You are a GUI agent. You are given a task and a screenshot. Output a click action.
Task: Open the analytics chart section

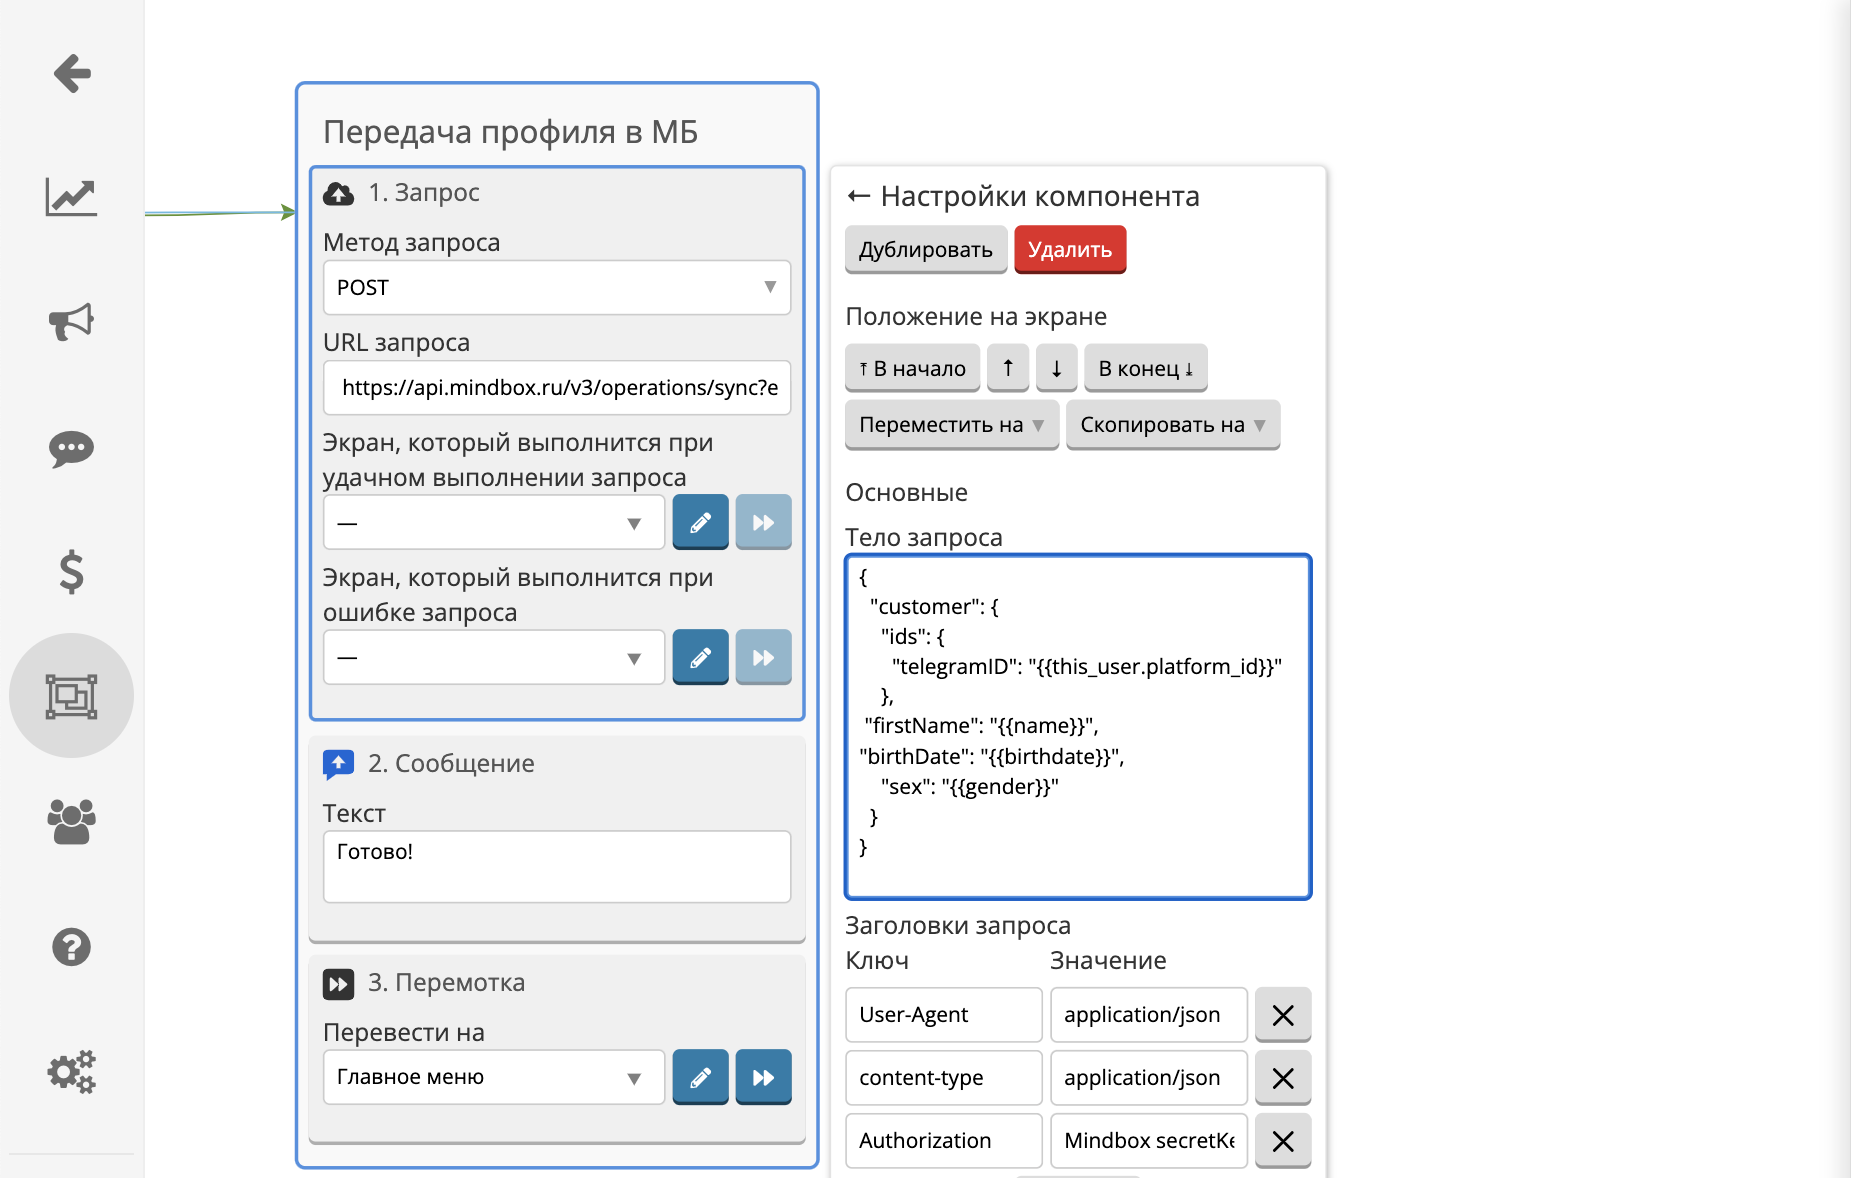[x=71, y=197]
